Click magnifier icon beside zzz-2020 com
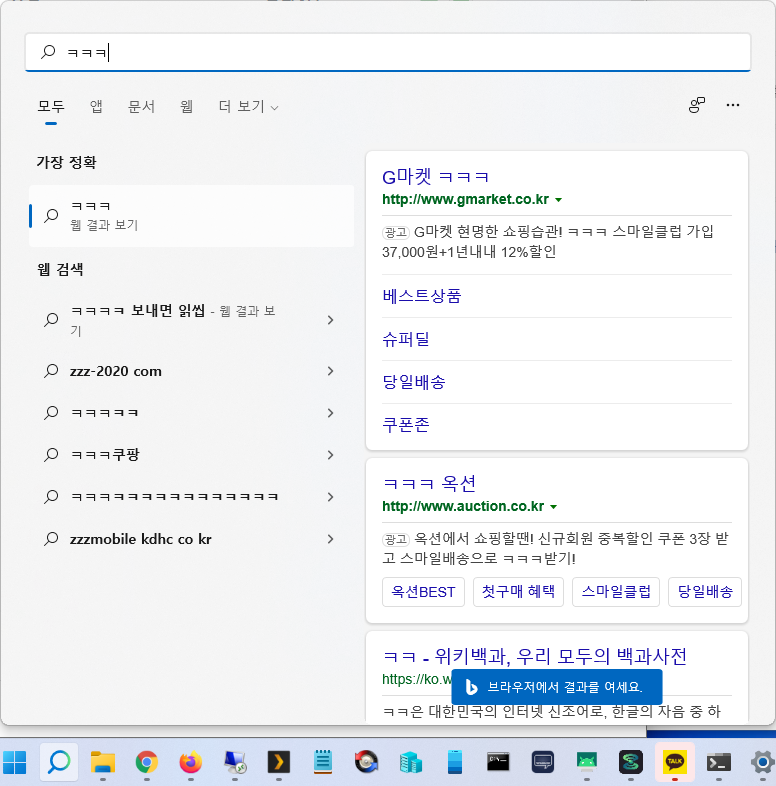Image resolution: width=776 pixels, height=786 pixels. pos(51,371)
